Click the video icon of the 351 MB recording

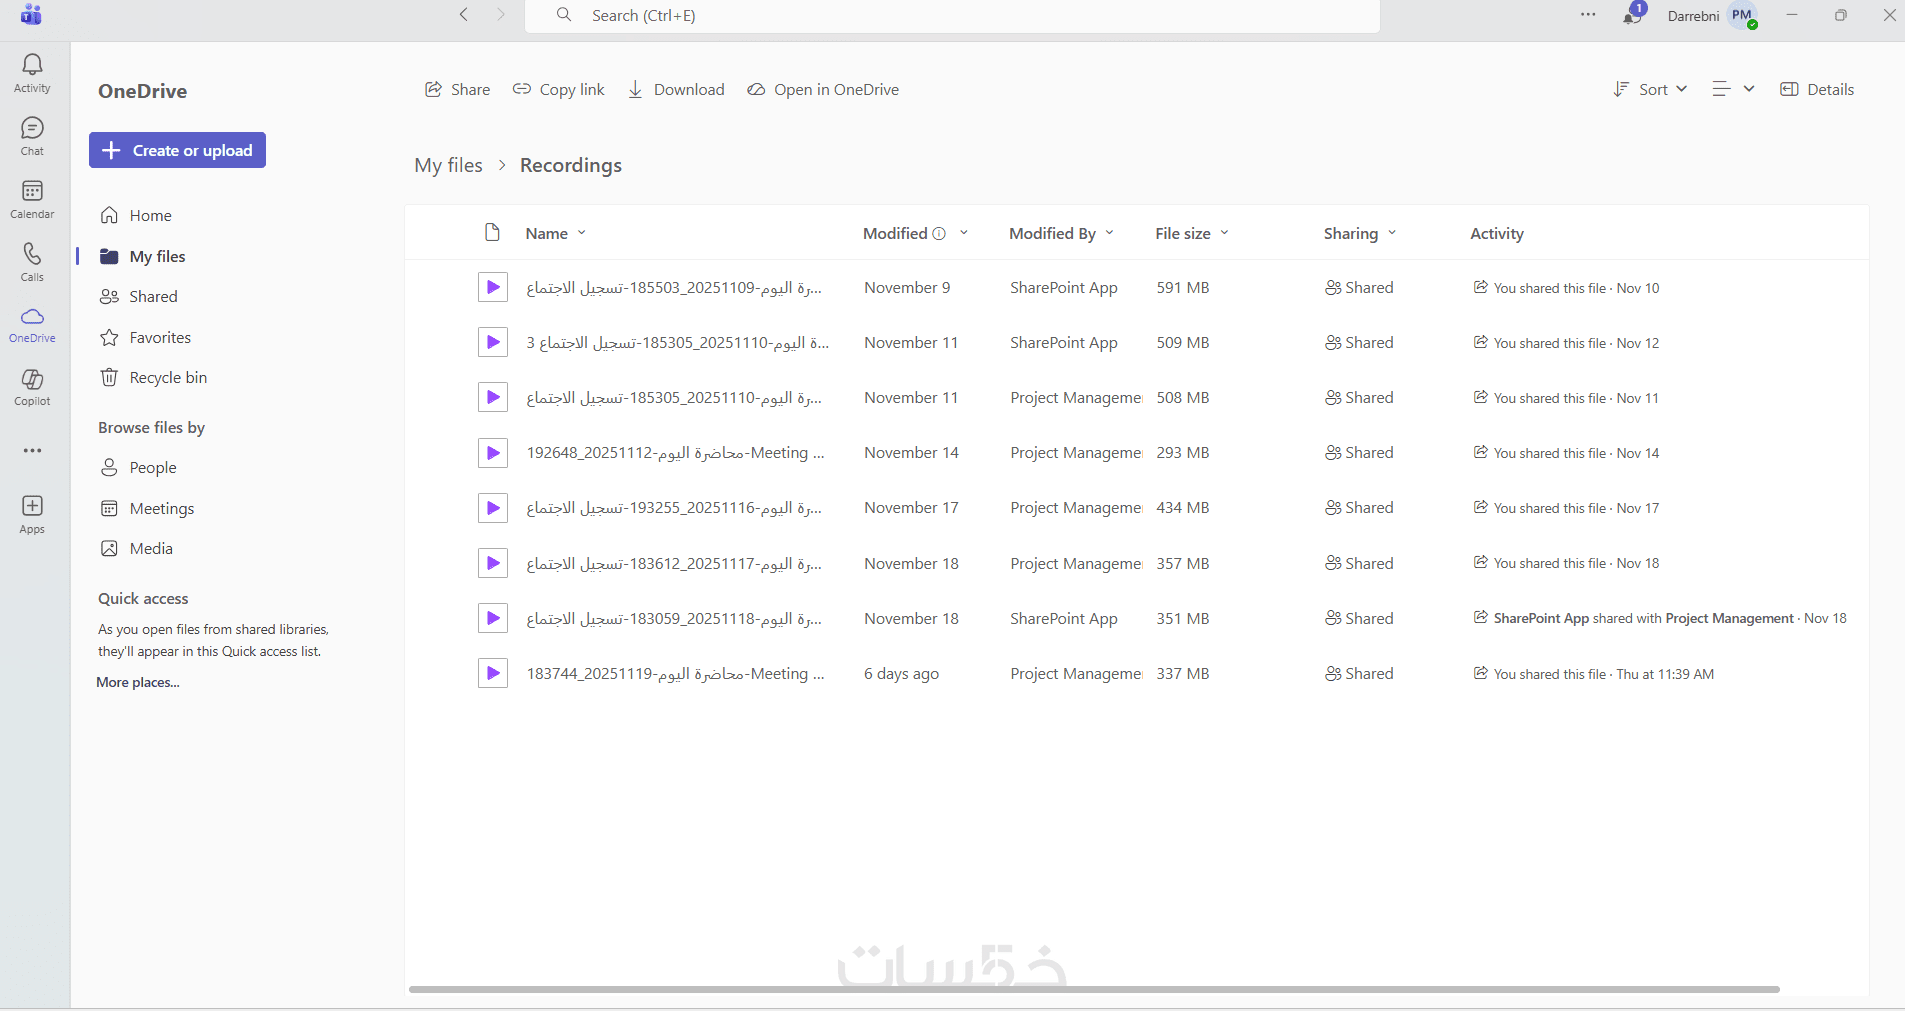[x=492, y=618]
